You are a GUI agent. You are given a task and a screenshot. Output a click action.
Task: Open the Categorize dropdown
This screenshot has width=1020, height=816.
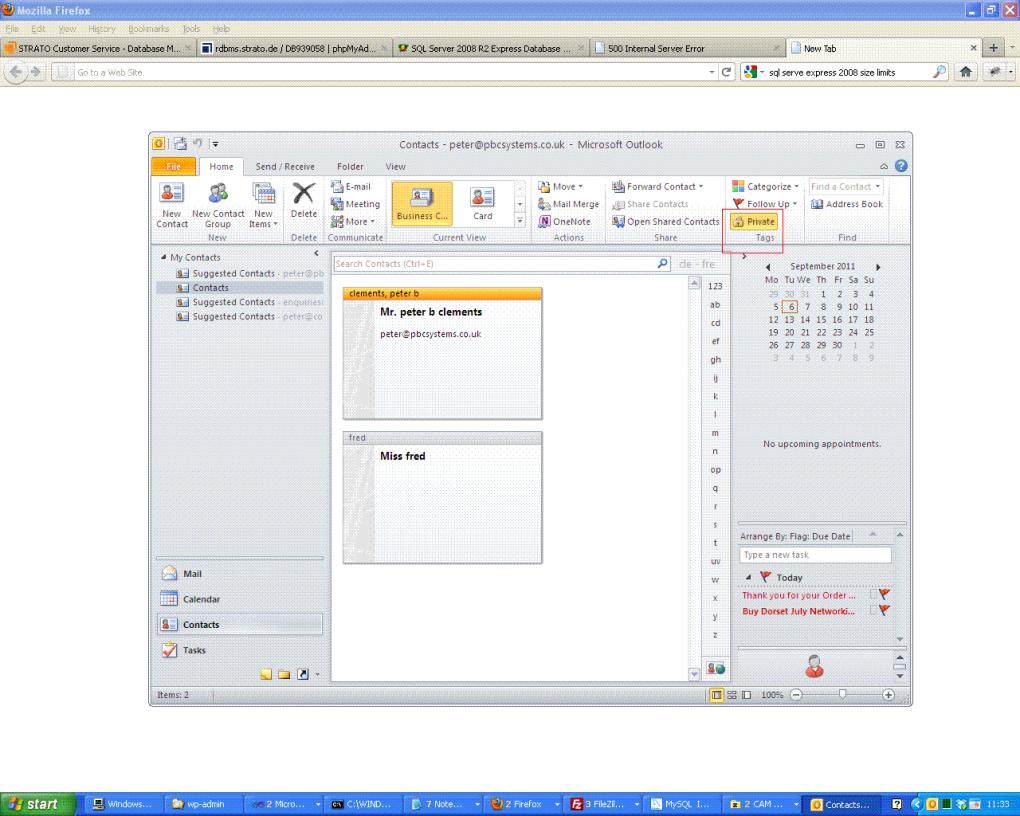(x=766, y=187)
